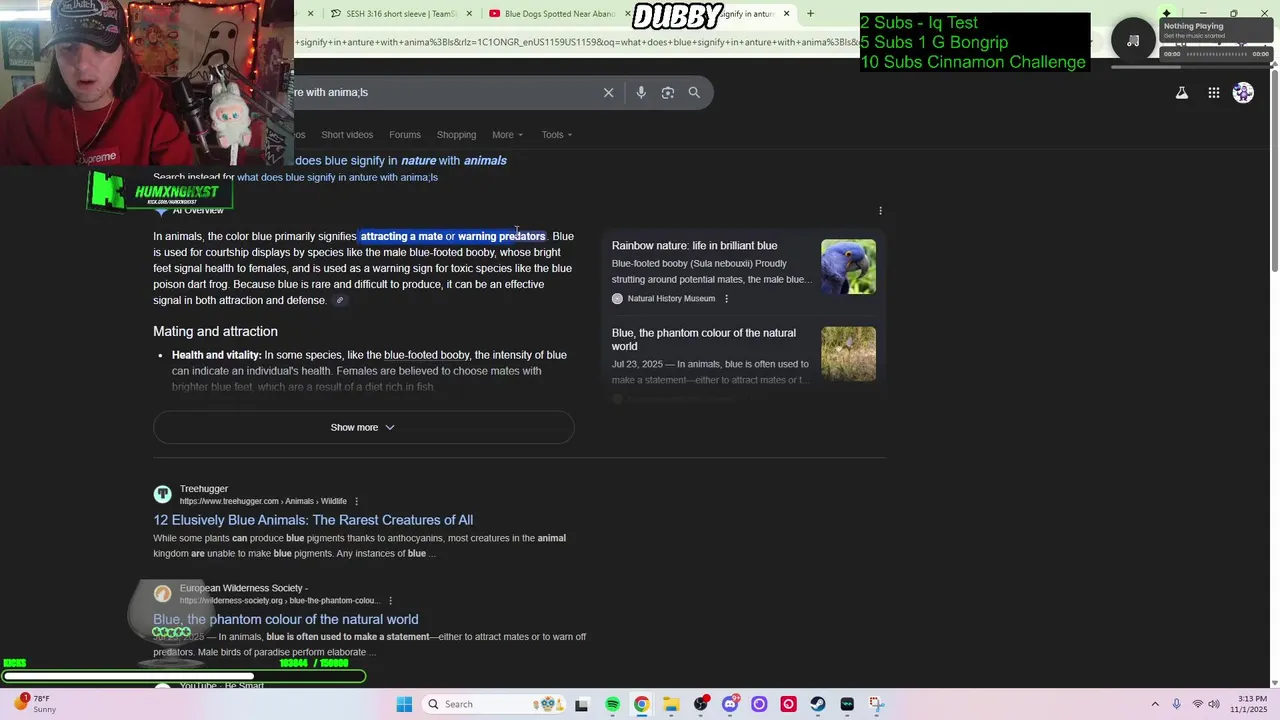The height and width of the screenshot is (720, 1280).
Task: Open OBS Studio taskbar icon
Action: click(700, 704)
